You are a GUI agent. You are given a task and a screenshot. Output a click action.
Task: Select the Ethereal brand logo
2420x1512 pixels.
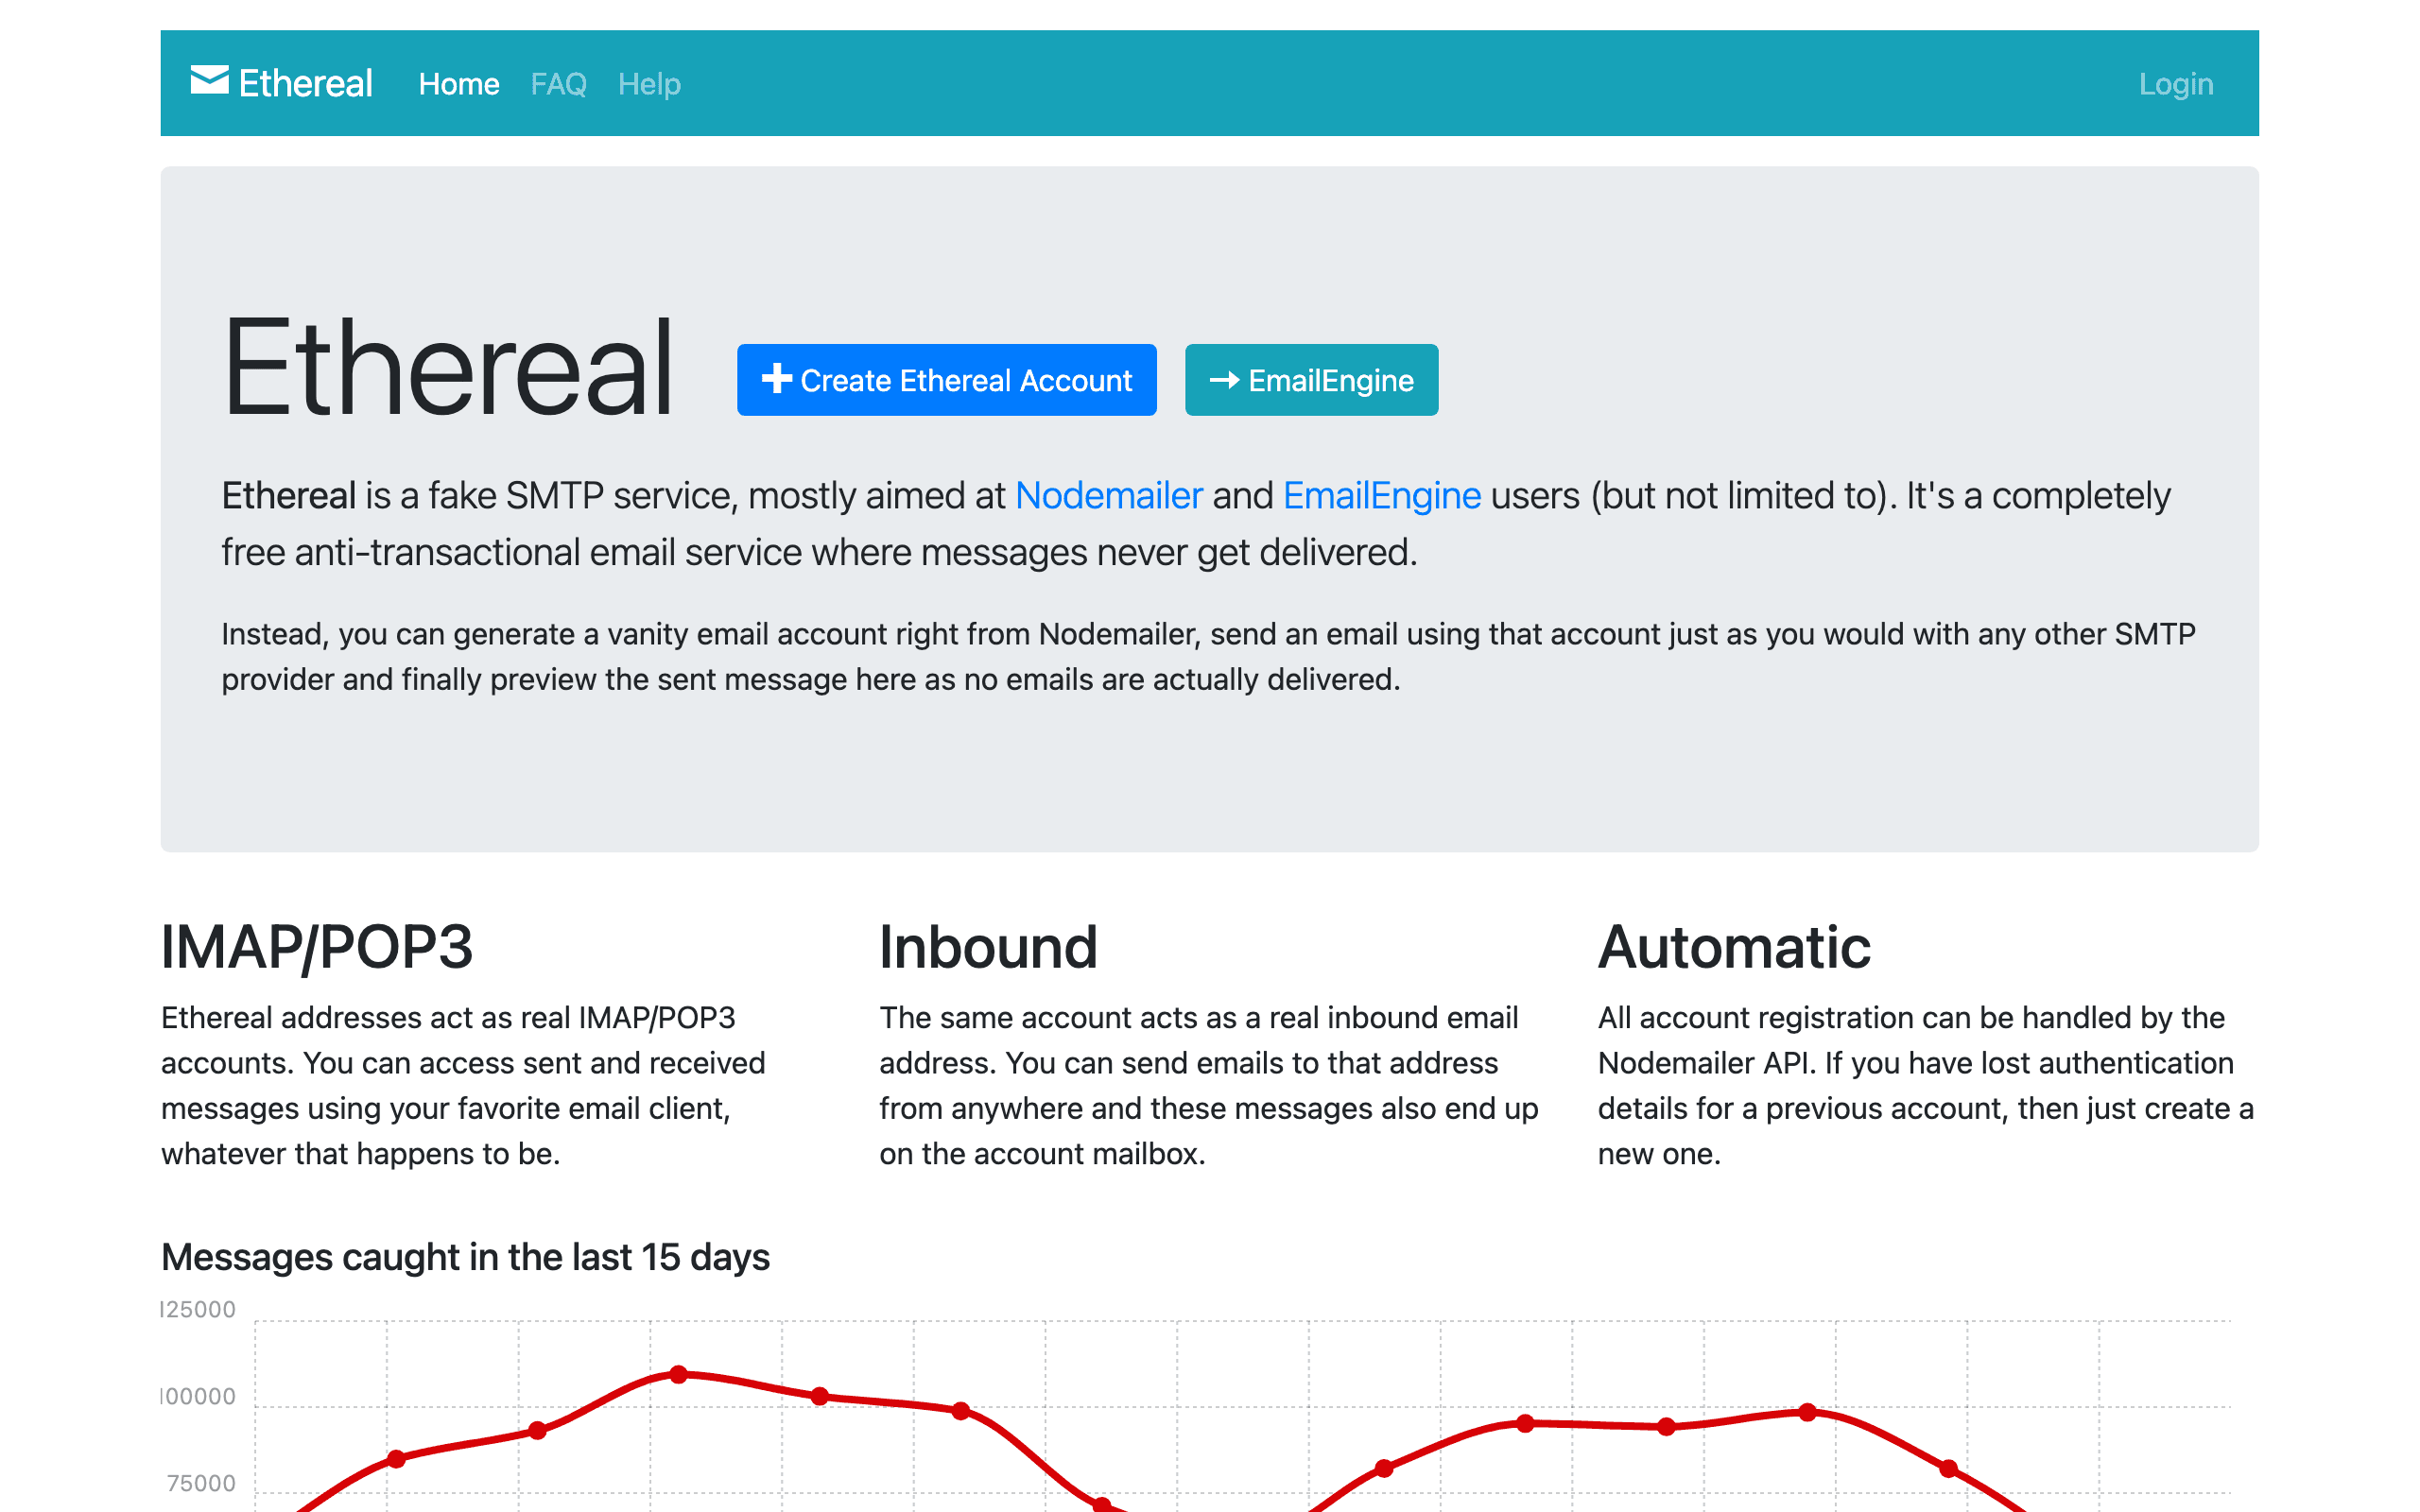click(283, 82)
